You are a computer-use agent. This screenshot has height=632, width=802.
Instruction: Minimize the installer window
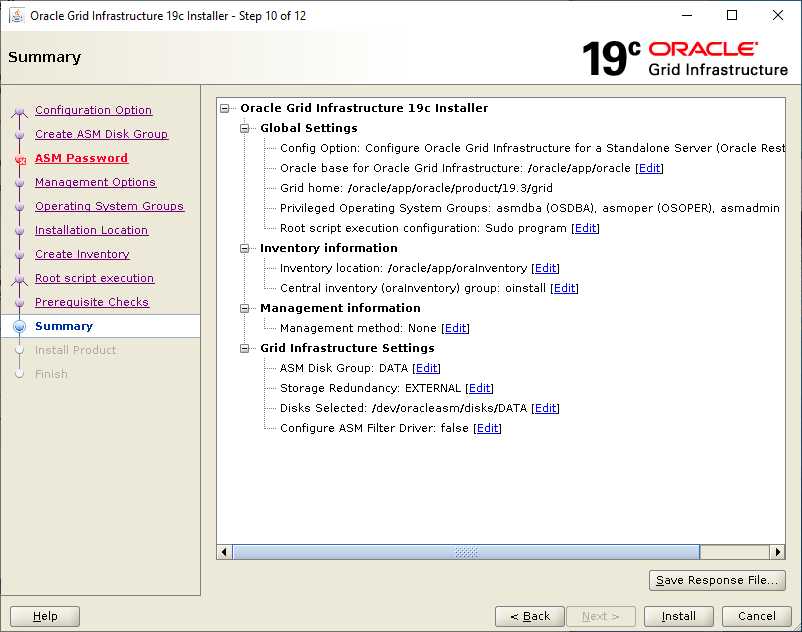coord(687,15)
